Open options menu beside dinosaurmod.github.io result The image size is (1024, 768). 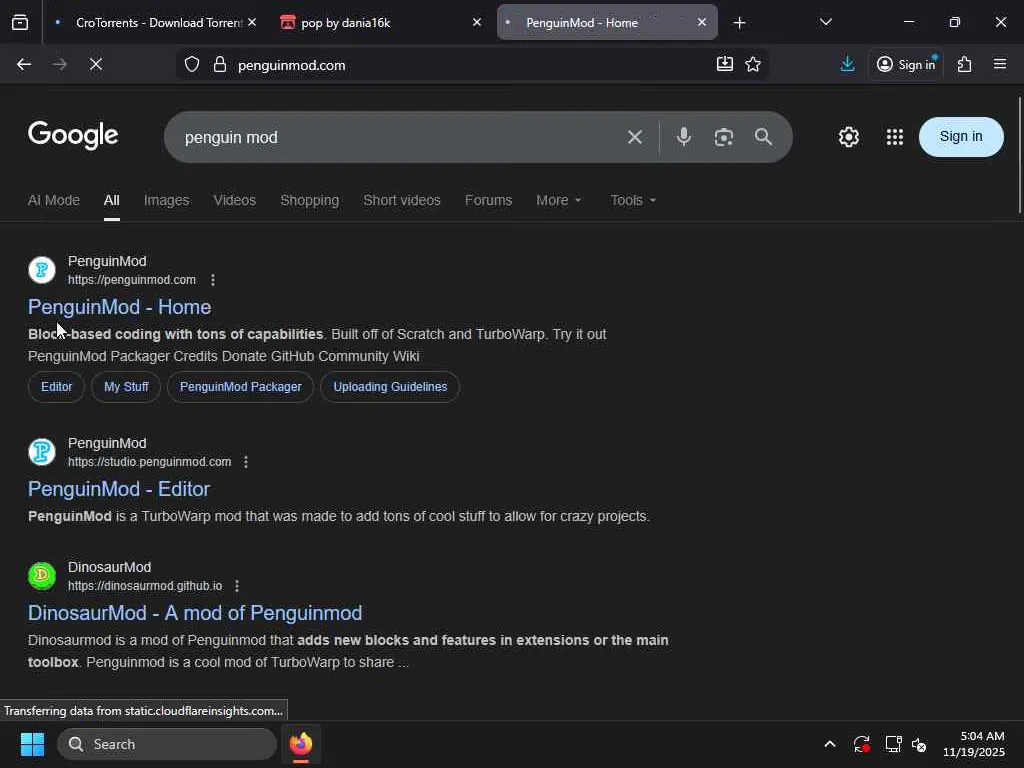pos(237,586)
